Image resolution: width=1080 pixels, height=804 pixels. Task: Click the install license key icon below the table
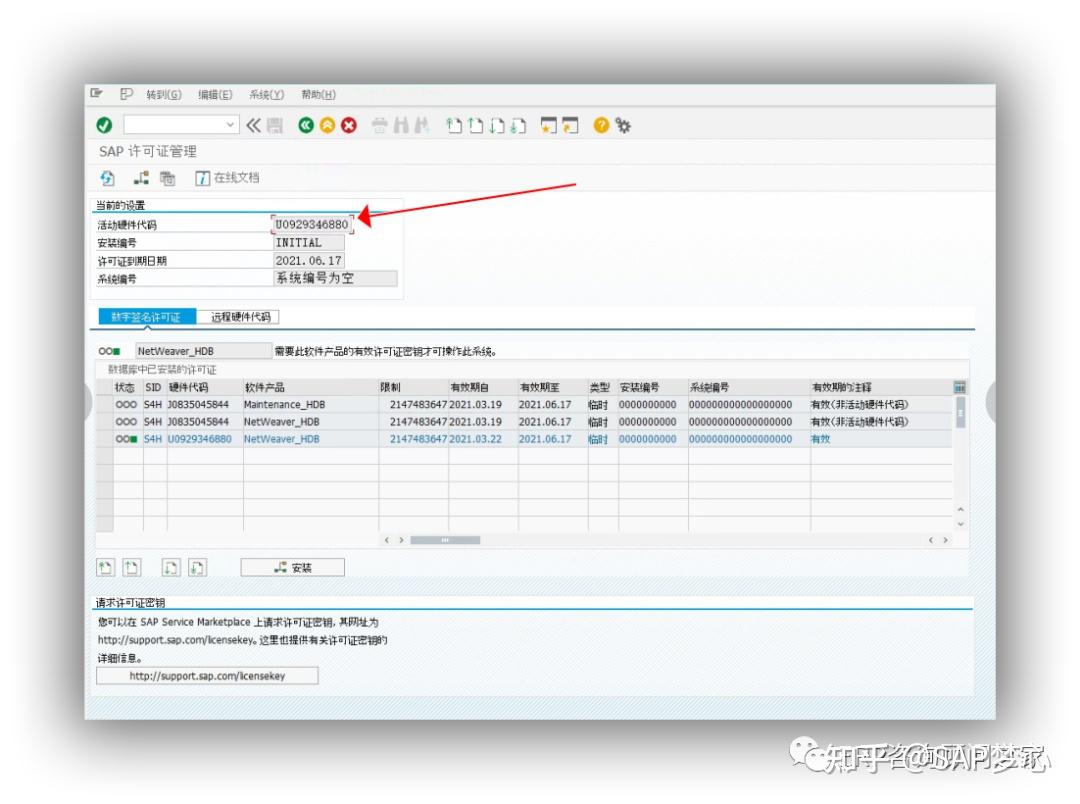pos(291,567)
